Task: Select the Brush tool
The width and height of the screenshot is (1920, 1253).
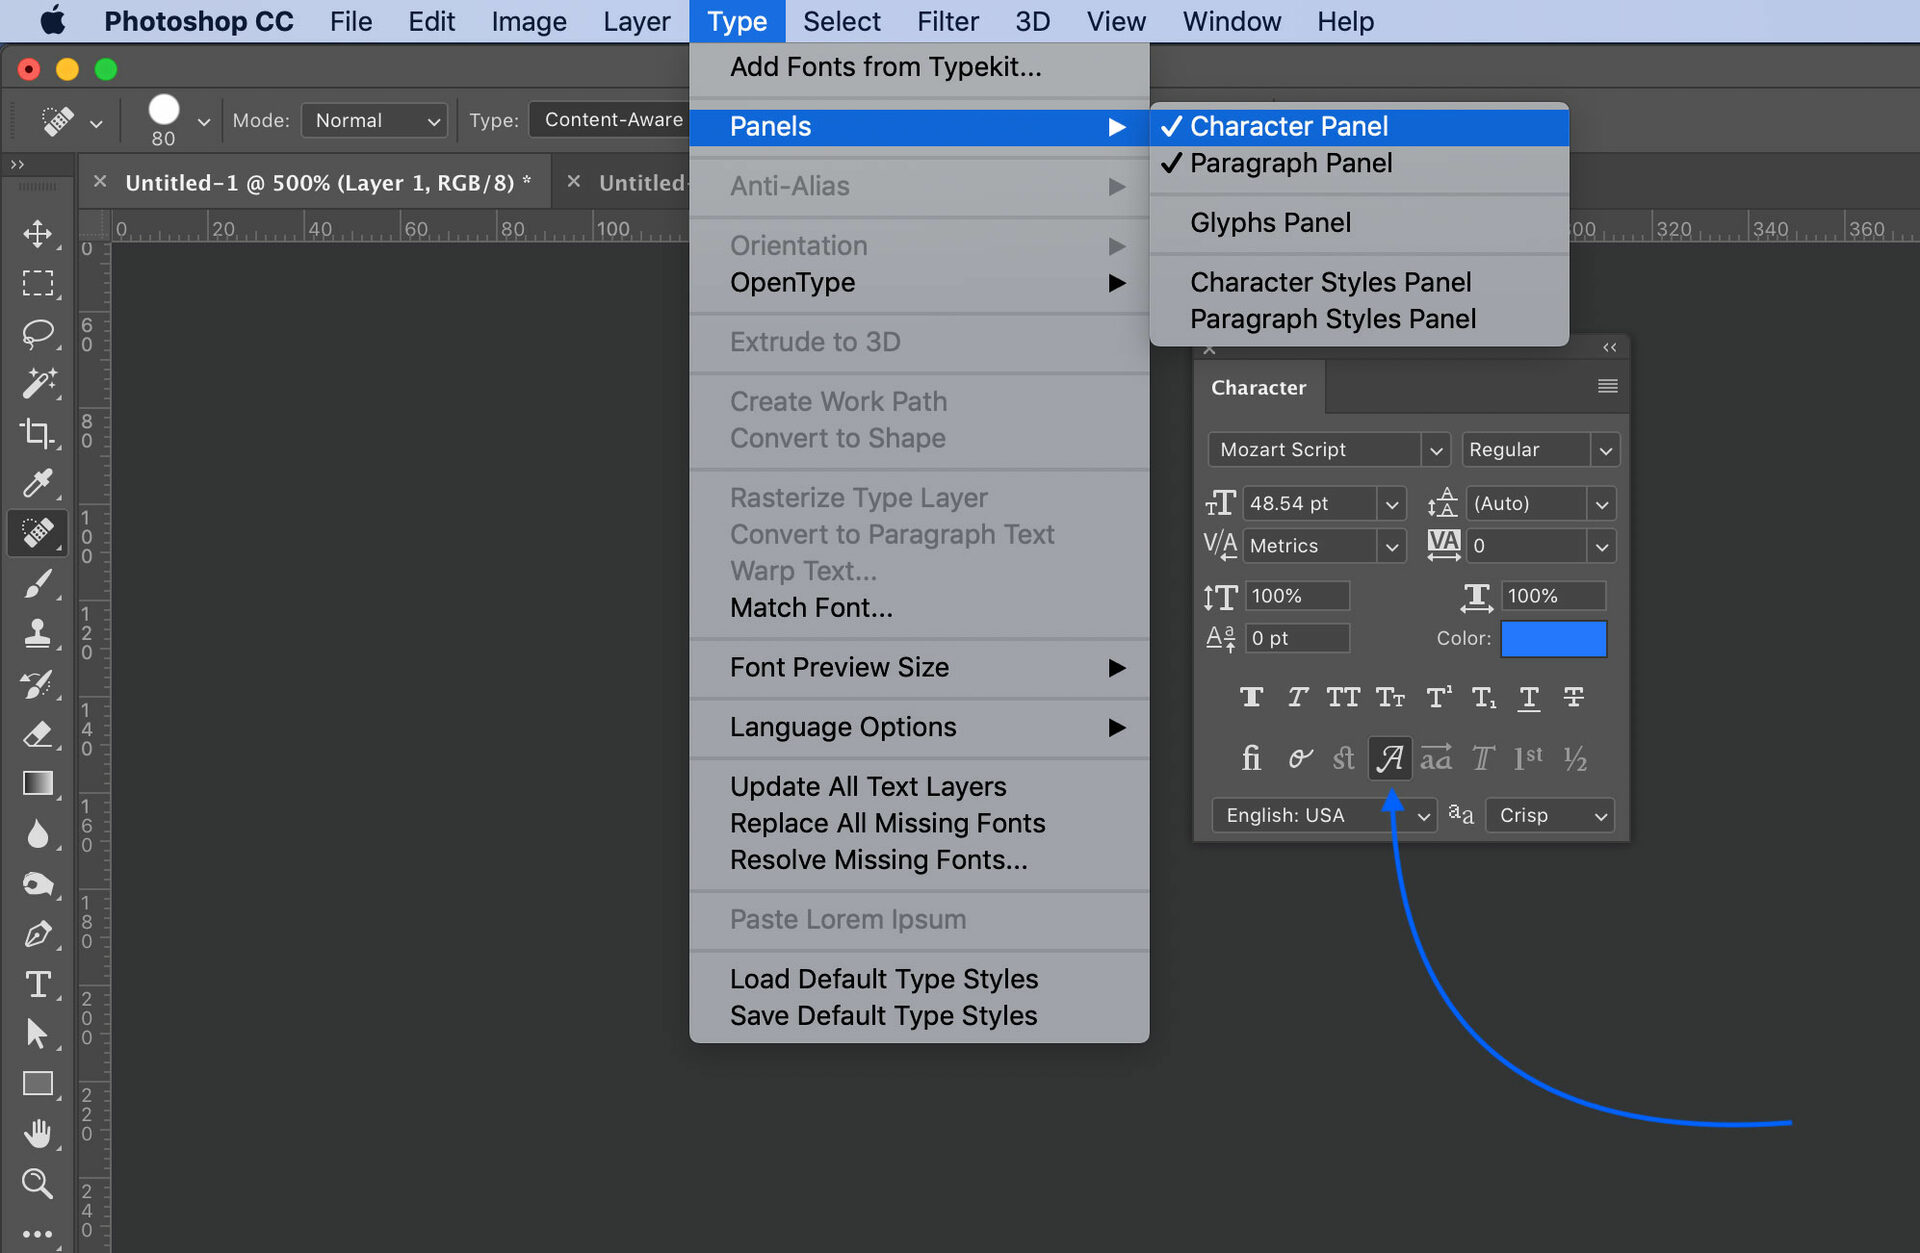Action: pyautogui.click(x=38, y=584)
